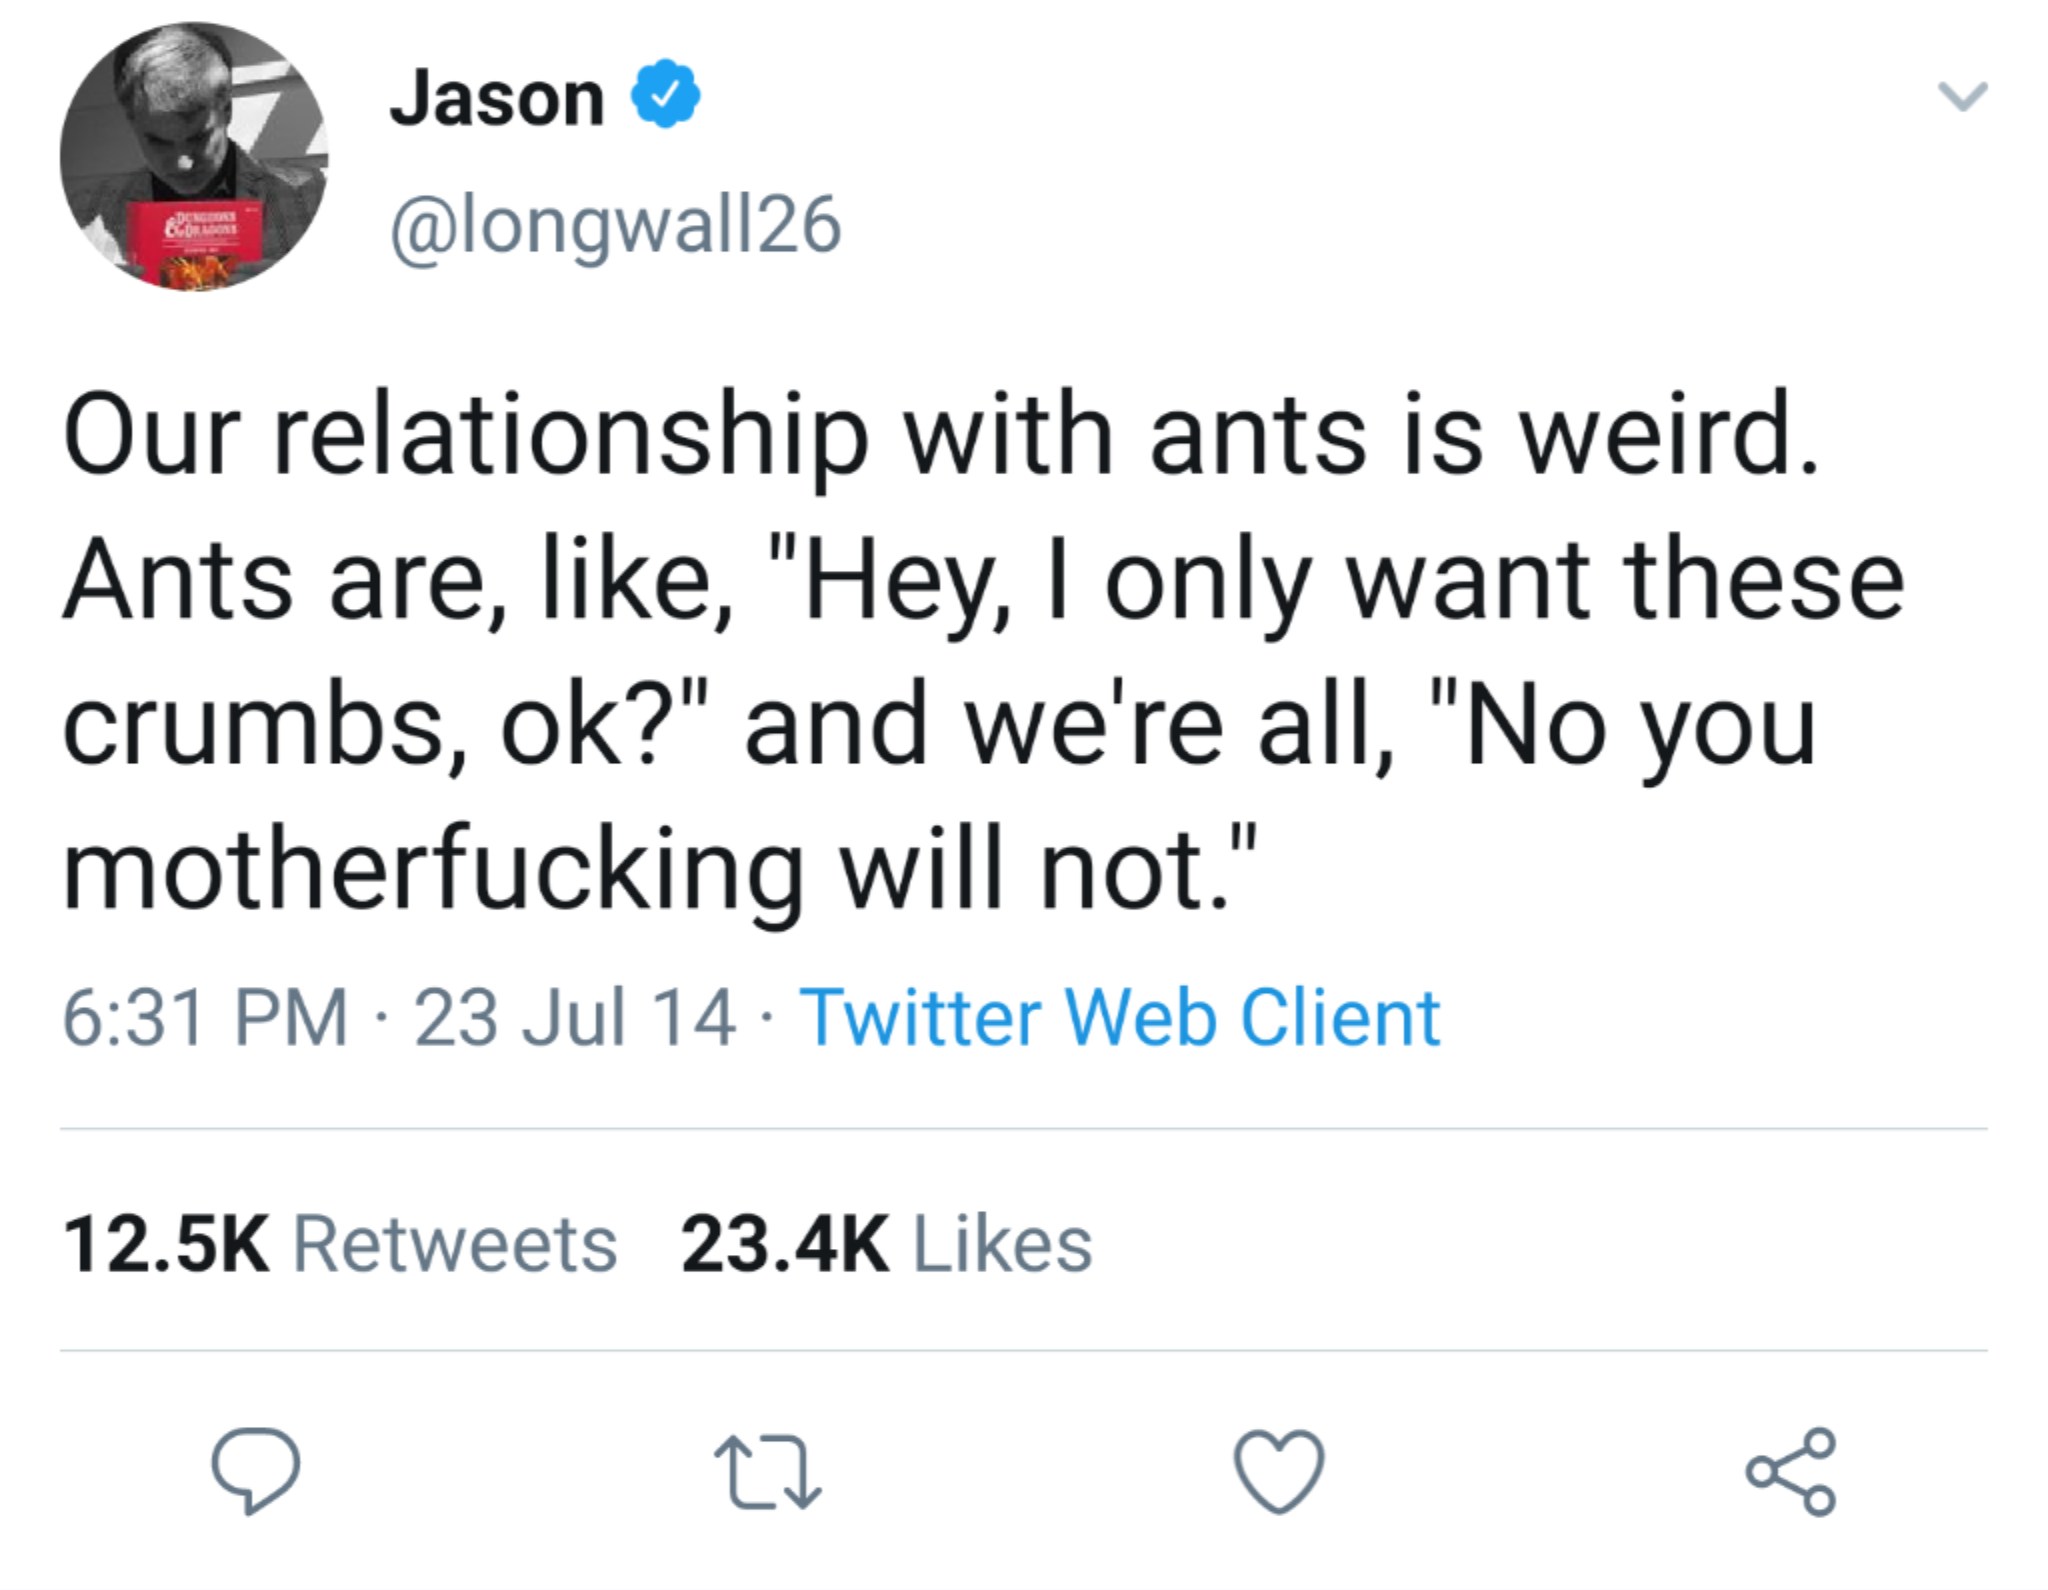Image resolution: width=2048 pixels, height=1590 pixels.
Task: Click the 12.5K retweet count number
Action: pyautogui.click(x=166, y=1244)
